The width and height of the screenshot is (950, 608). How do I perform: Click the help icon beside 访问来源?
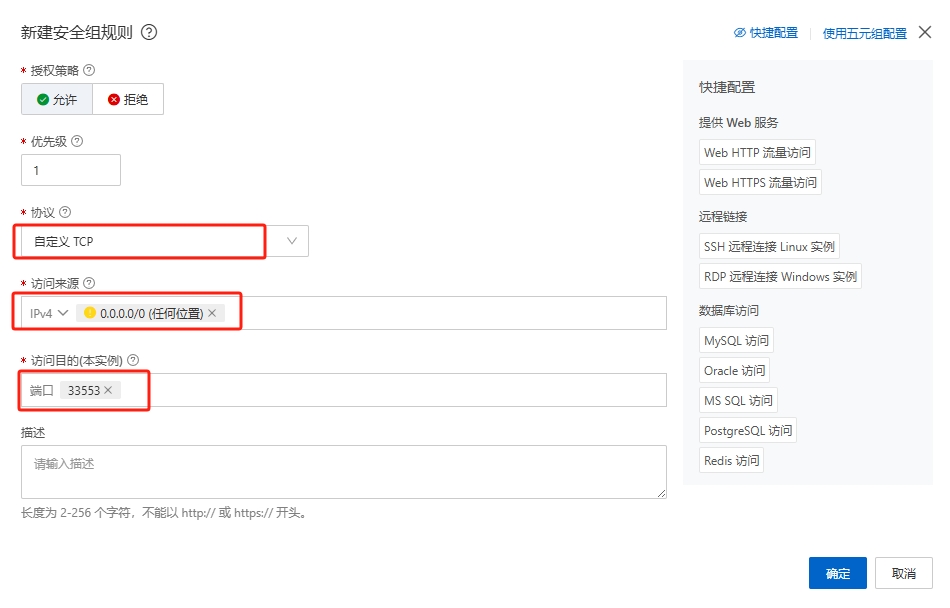coord(89,283)
